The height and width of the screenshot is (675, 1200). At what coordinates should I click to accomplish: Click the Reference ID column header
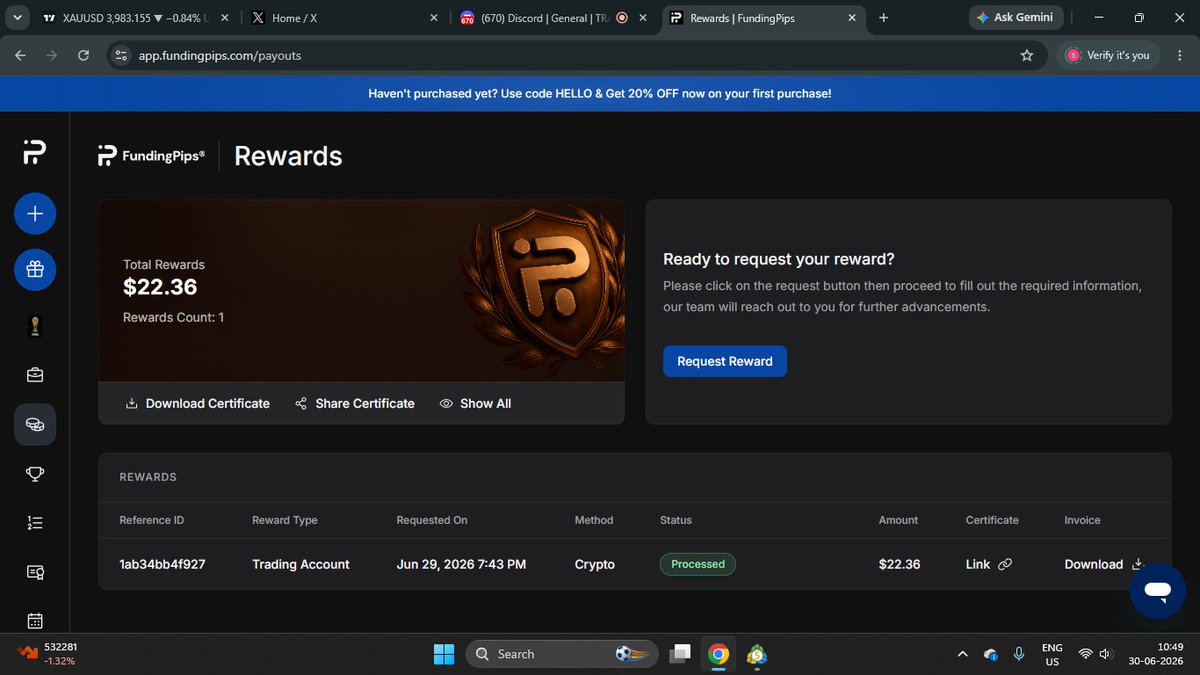(152, 520)
